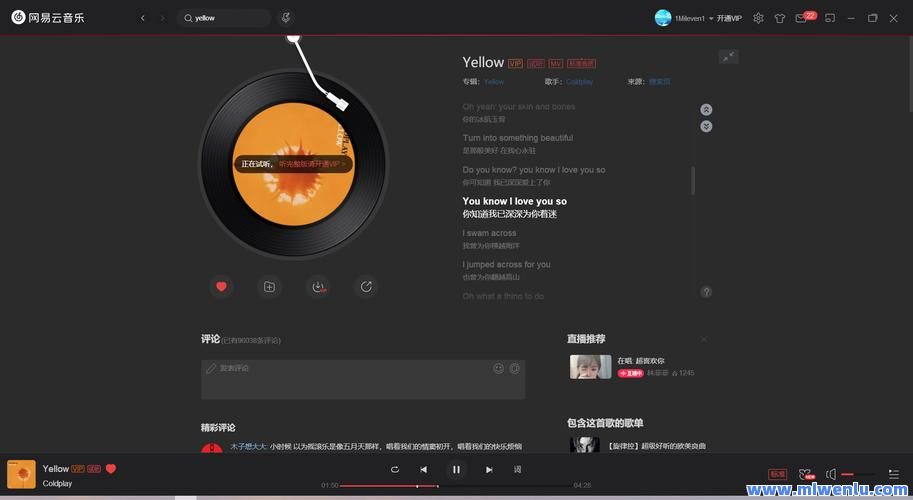The width and height of the screenshot is (913, 500).
Task: Open the emoji picker in comment box
Action: [498, 368]
